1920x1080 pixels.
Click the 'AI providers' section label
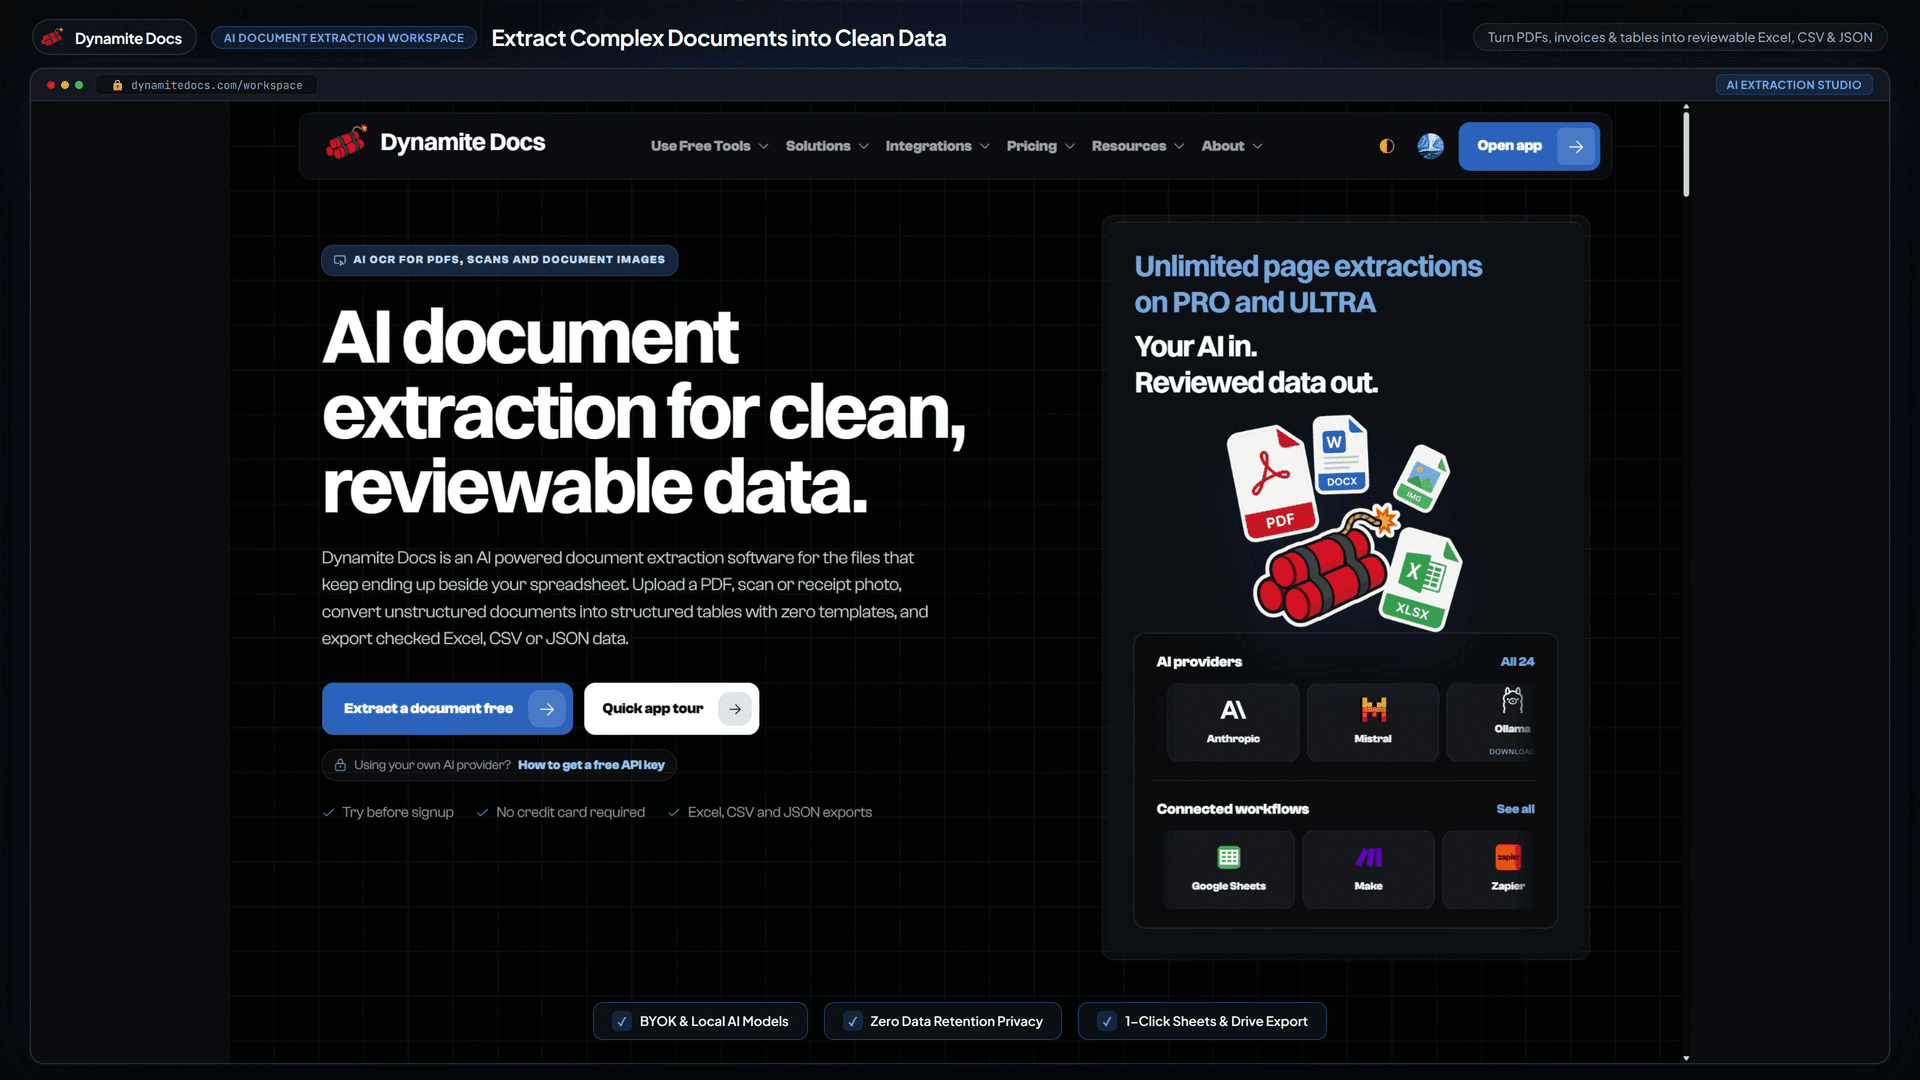point(1199,662)
